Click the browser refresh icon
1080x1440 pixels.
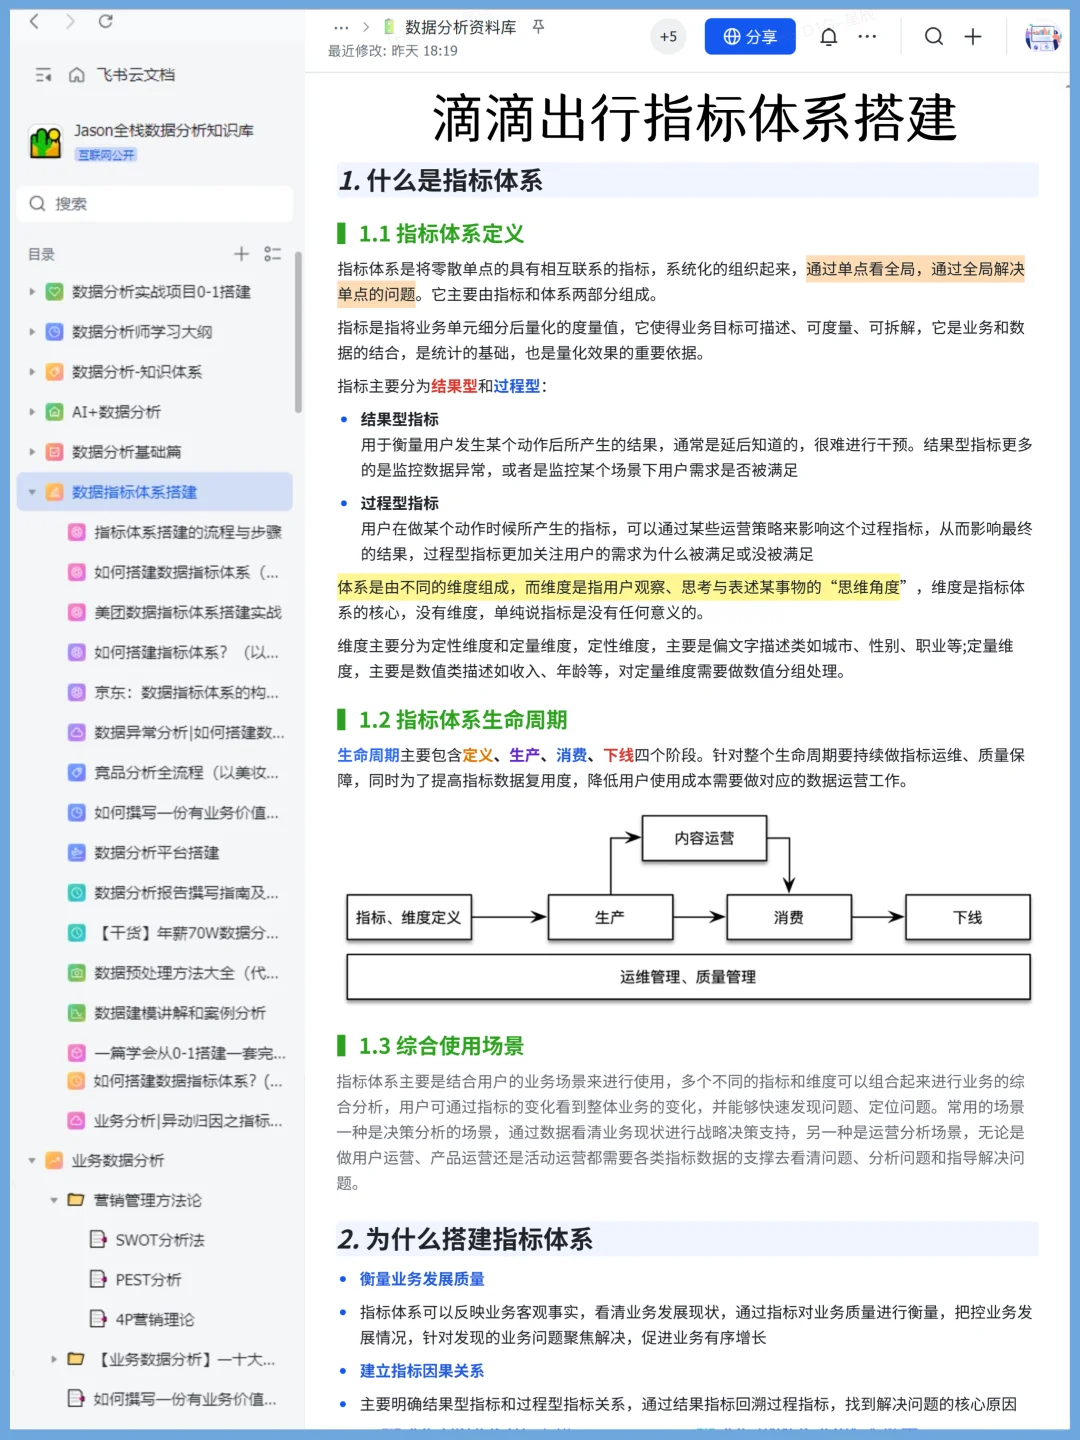click(106, 20)
